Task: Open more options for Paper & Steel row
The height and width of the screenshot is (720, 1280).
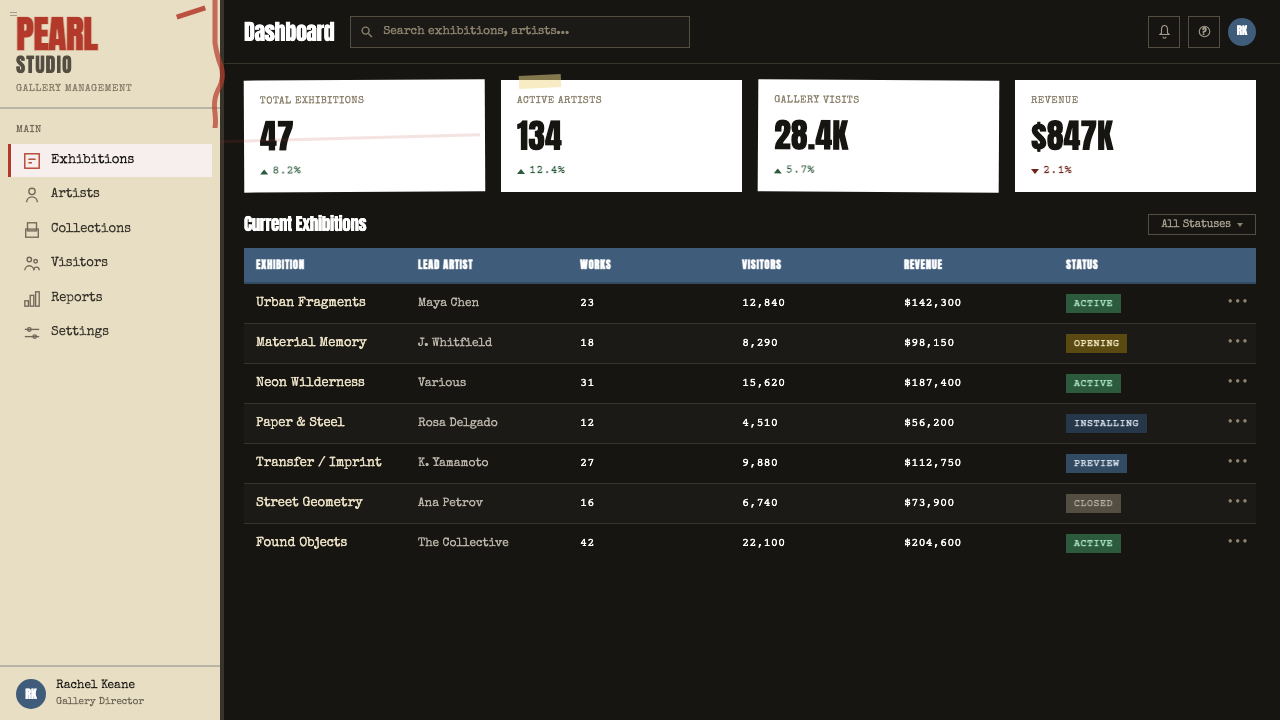Action: [1238, 421]
